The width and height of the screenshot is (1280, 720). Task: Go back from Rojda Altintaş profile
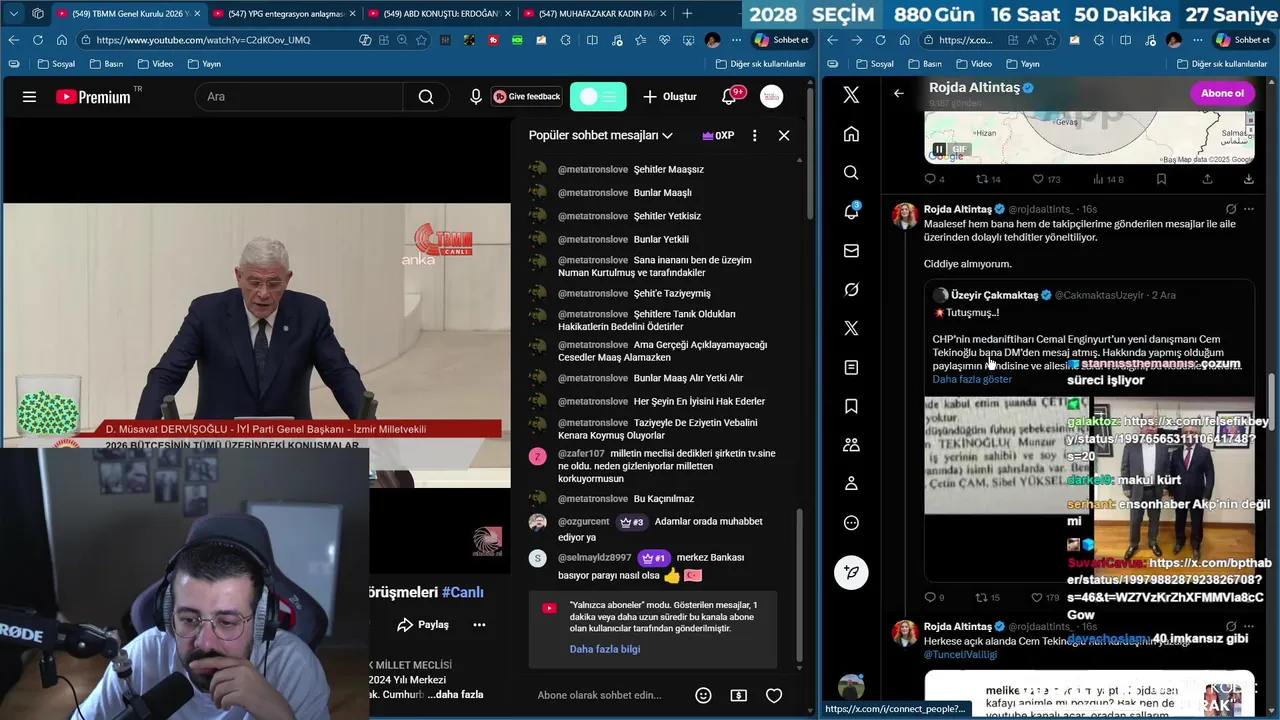pyautogui.click(x=898, y=93)
